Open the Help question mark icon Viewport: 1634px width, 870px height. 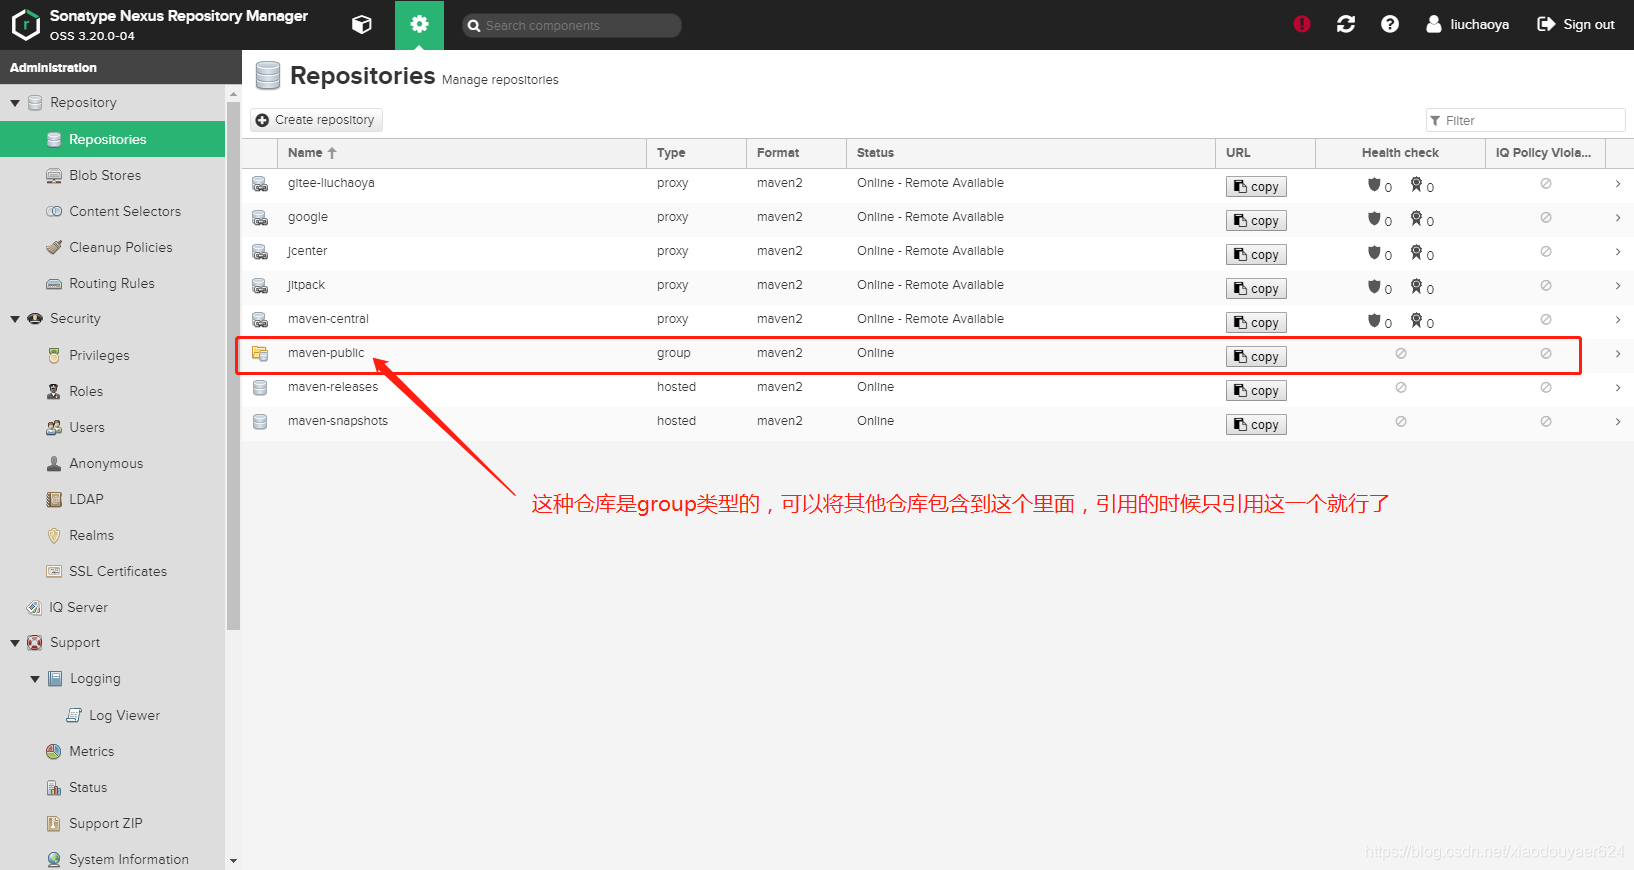[x=1390, y=24]
